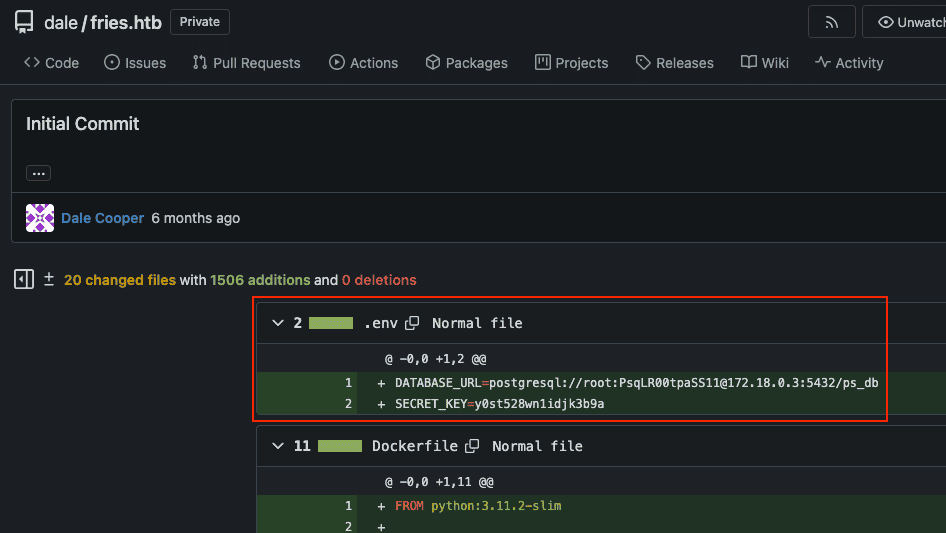The image size is (946, 533).
Task: Click the 0 deletions text
Action: [x=379, y=280]
